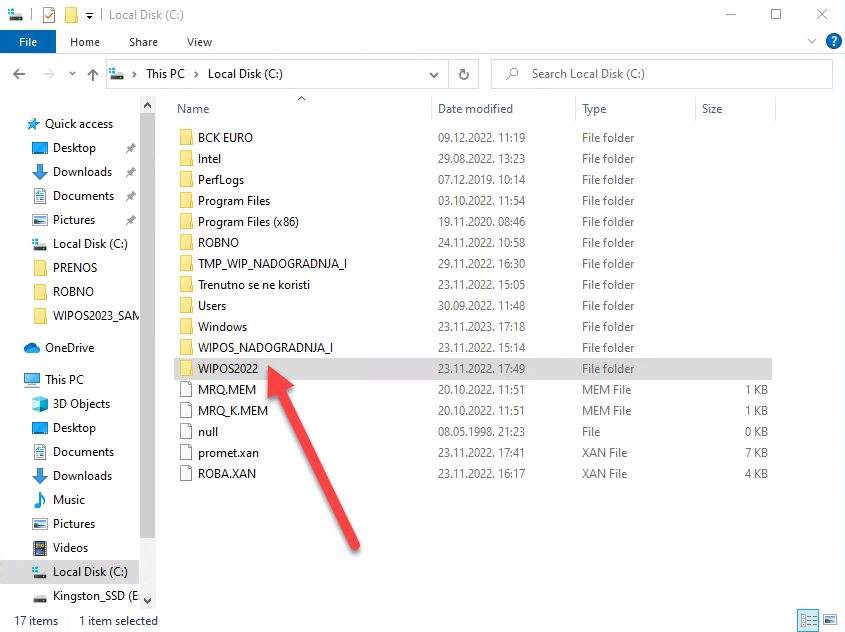Image resolution: width=845 pixels, height=632 pixels.
Task: Select the WIPOS_NADOGRADNJA_I folder
Action: point(265,348)
